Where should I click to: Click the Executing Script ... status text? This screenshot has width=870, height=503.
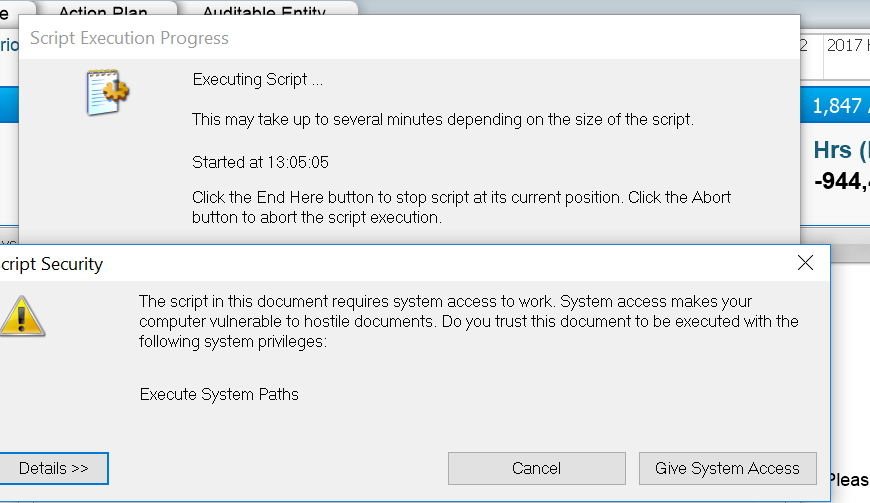click(x=257, y=79)
